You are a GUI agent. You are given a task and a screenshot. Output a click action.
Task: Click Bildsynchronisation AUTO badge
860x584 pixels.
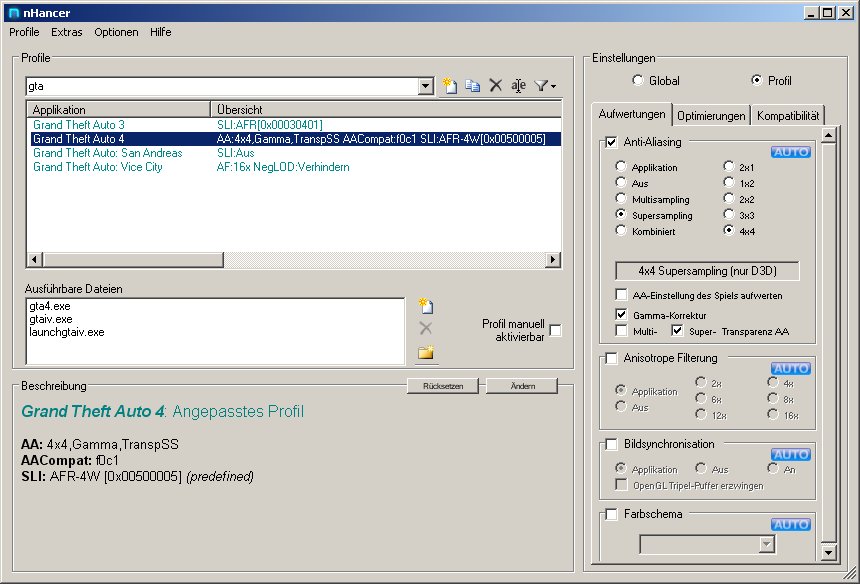point(790,455)
